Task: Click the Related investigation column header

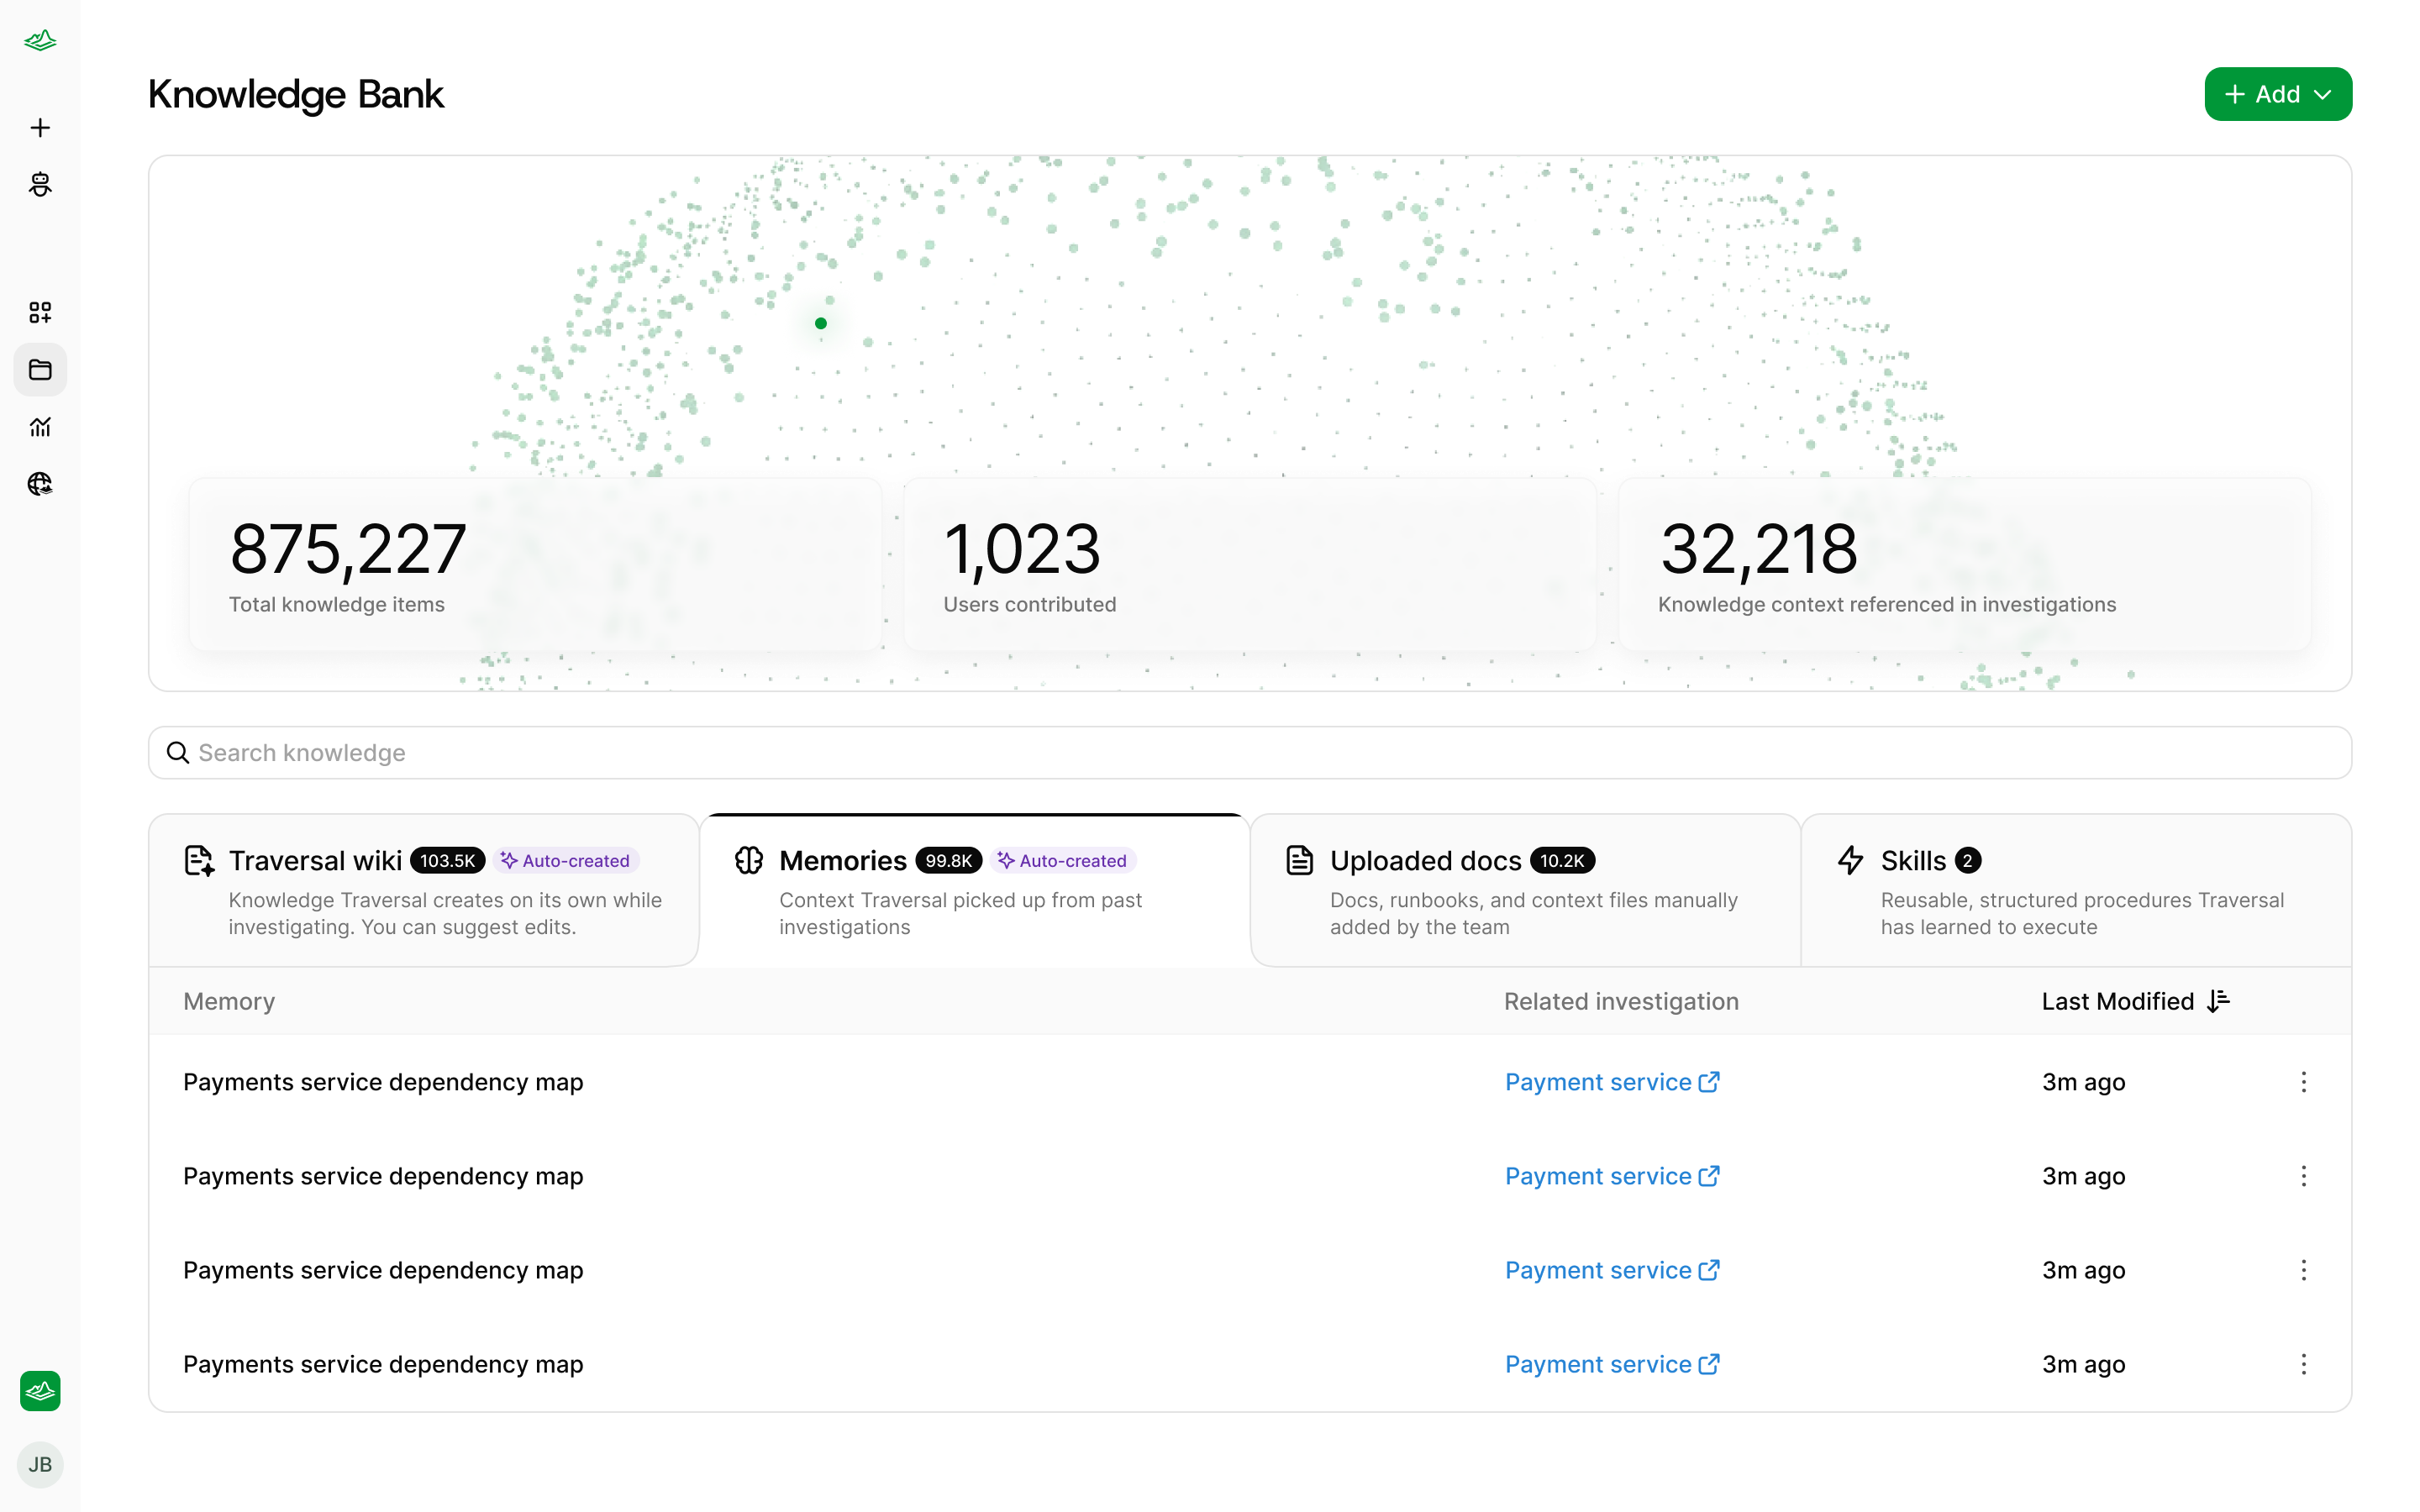Action: point(1621,1001)
